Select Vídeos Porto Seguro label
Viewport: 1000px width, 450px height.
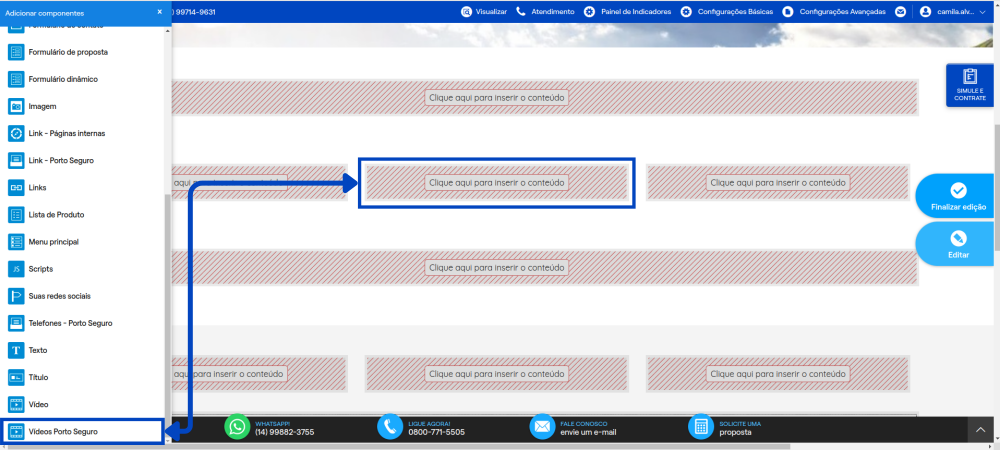pos(63,432)
